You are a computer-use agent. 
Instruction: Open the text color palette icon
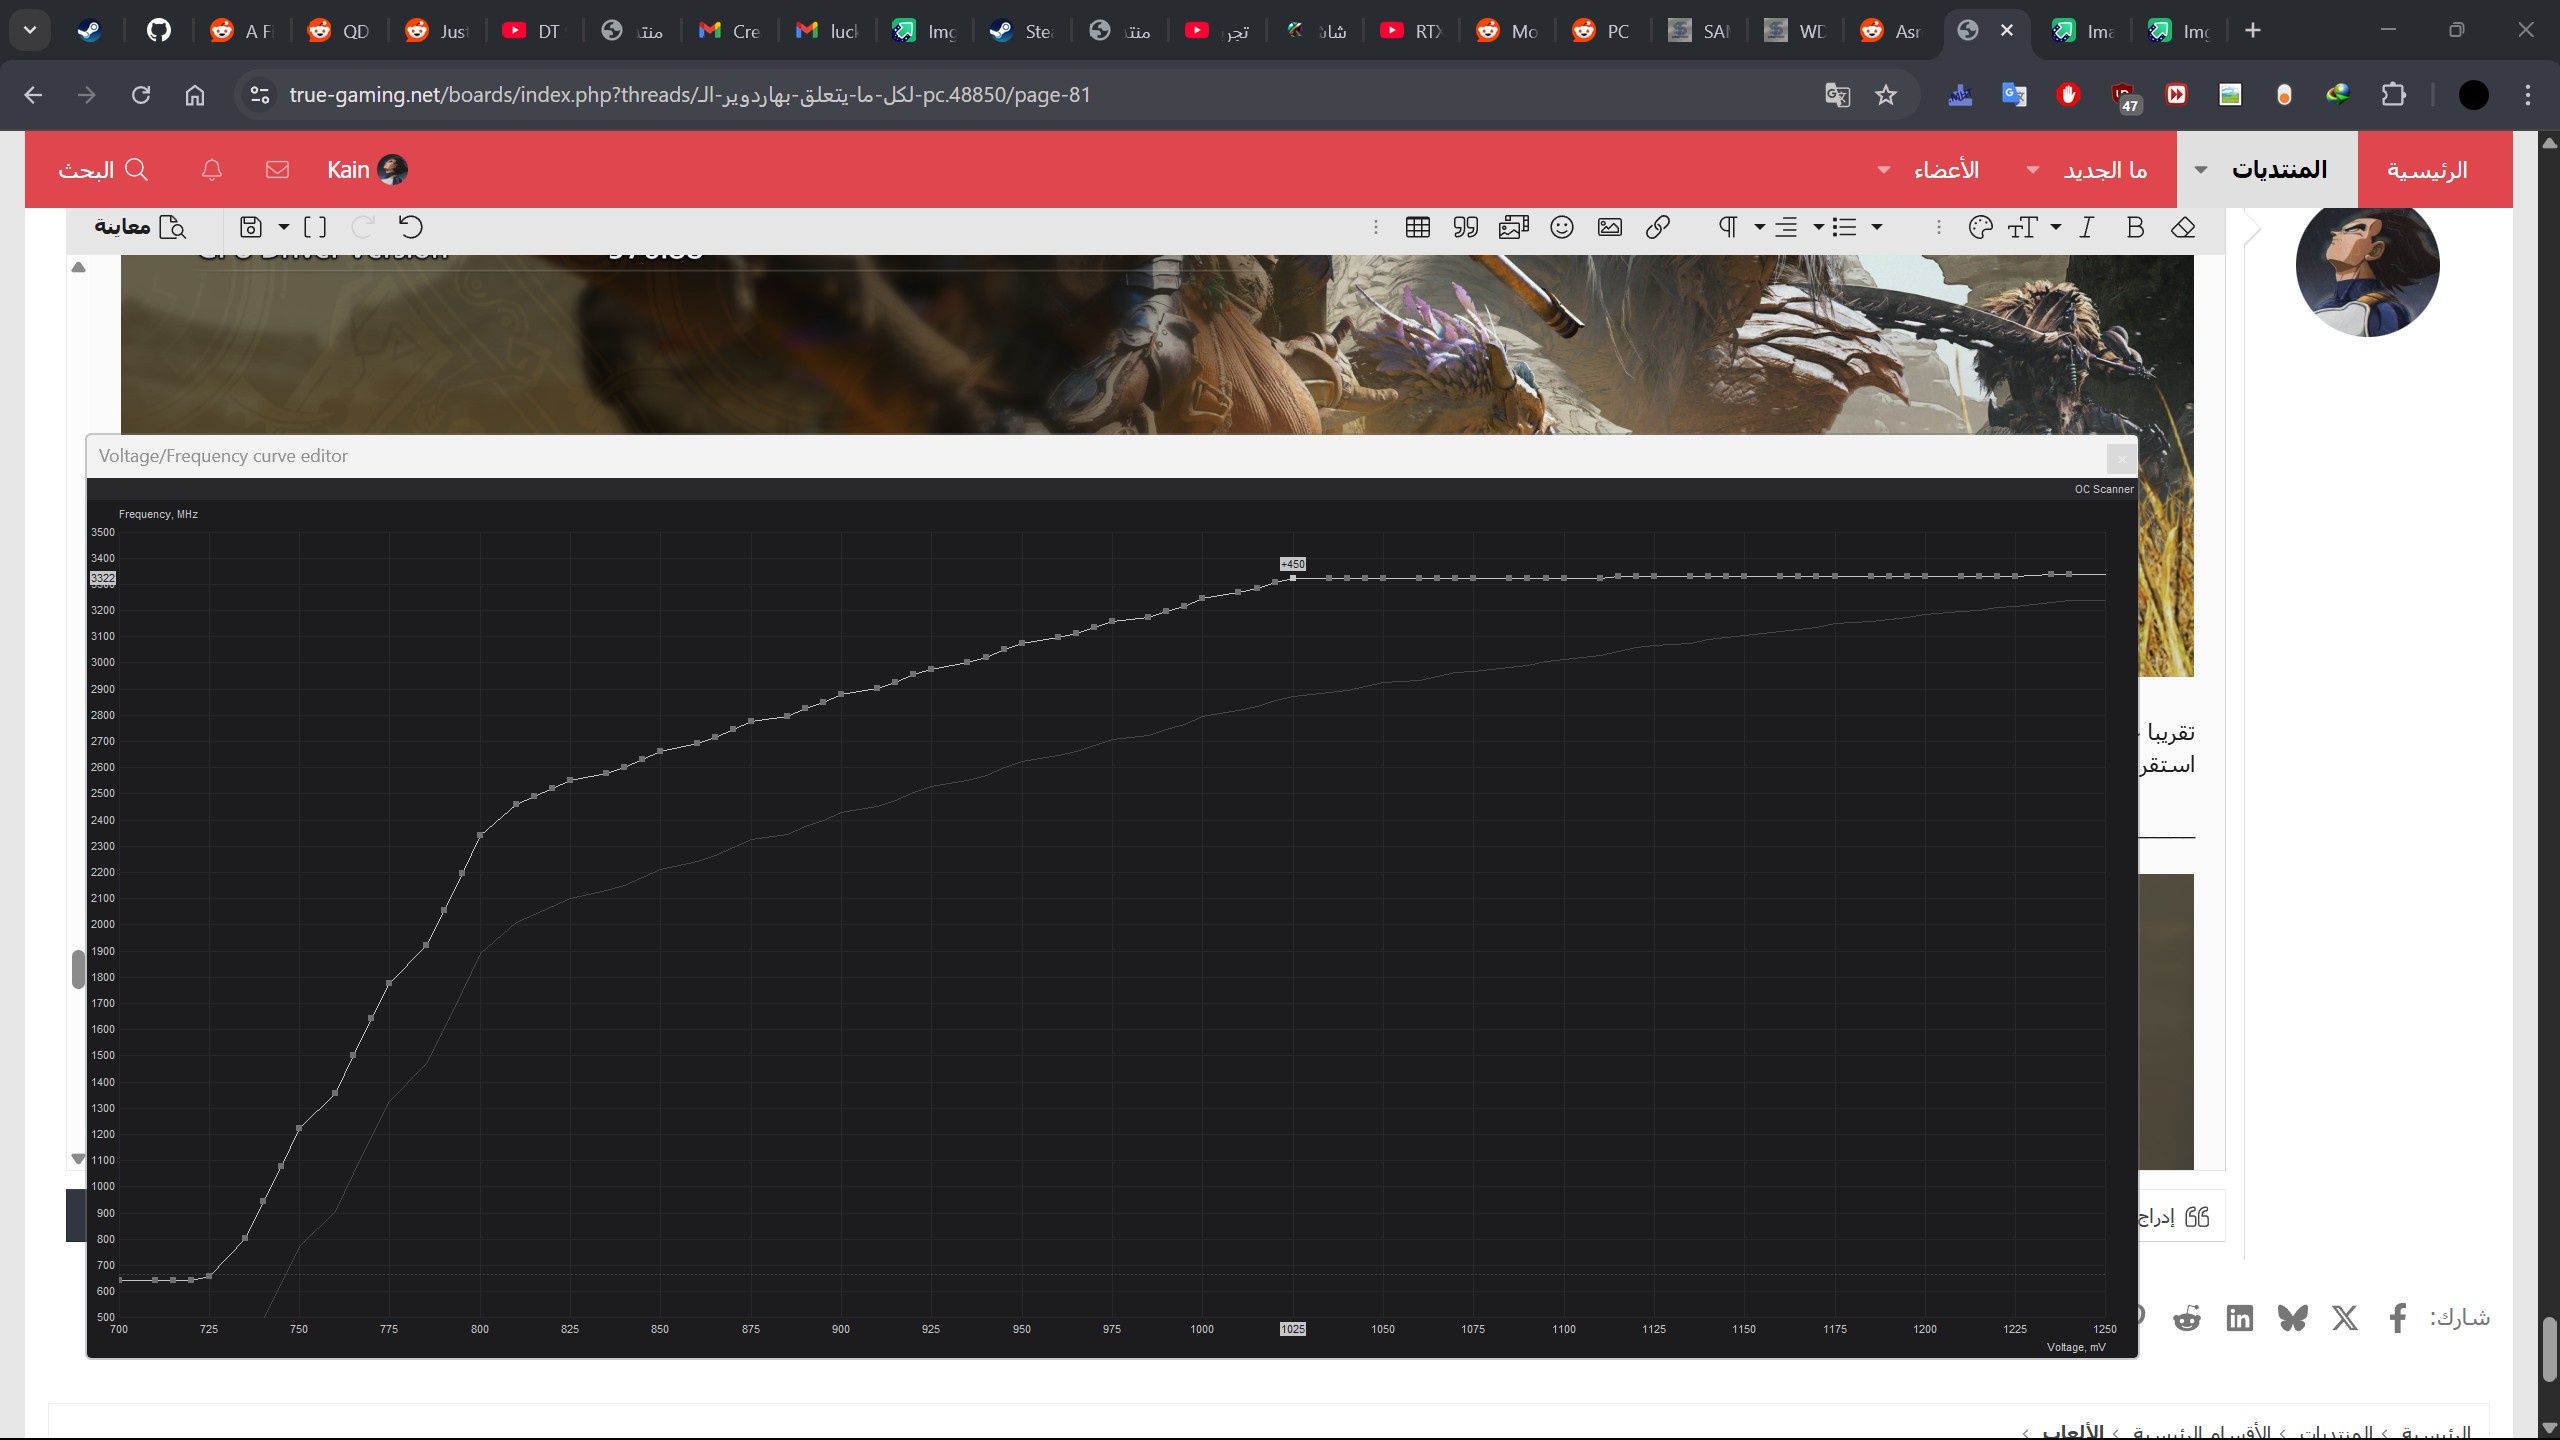(1980, 228)
